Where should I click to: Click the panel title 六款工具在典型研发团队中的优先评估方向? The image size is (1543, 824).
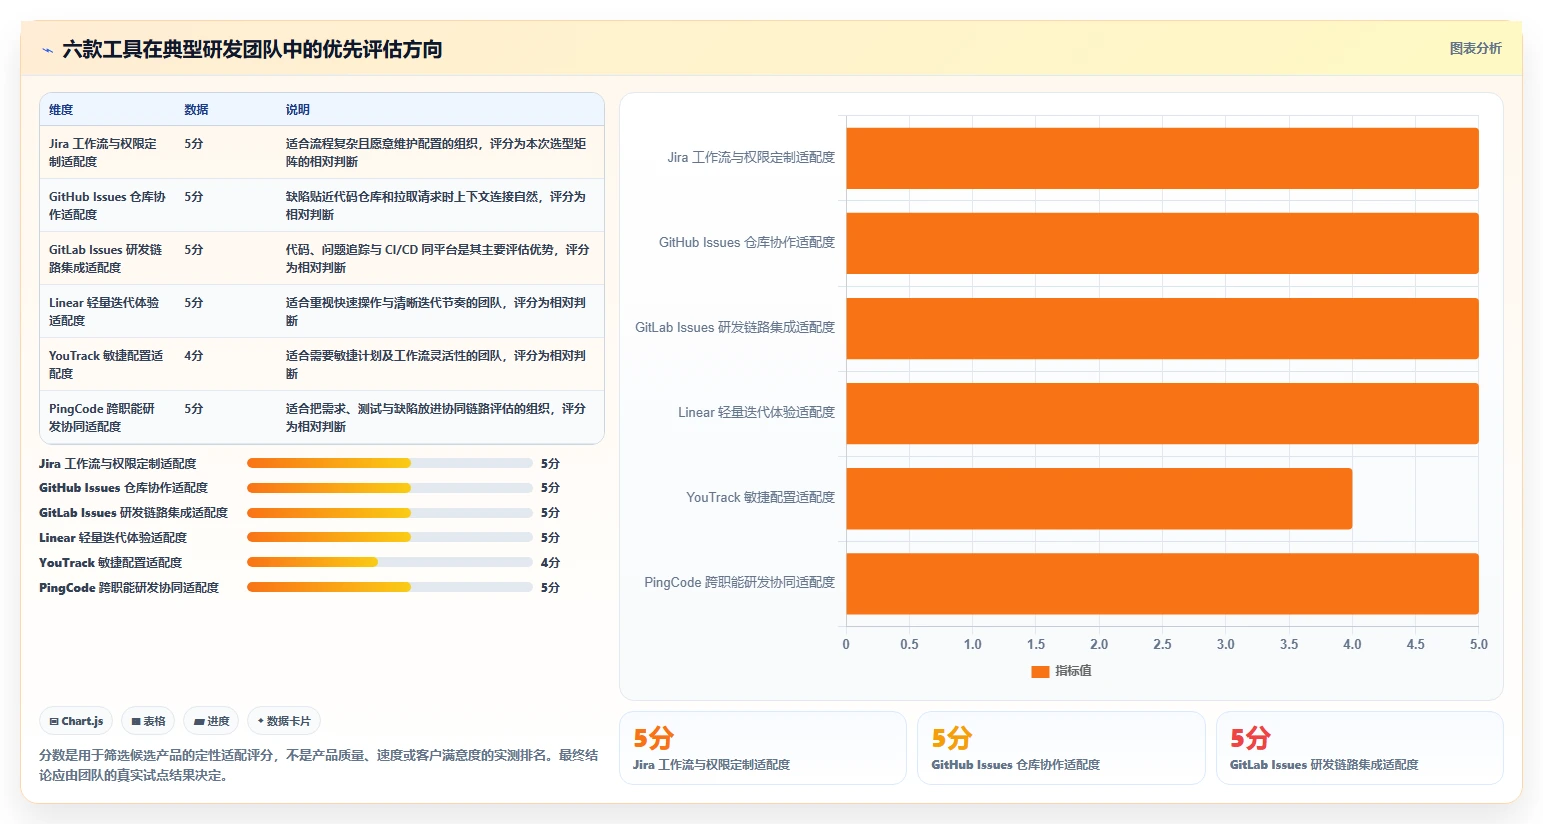(x=252, y=50)
